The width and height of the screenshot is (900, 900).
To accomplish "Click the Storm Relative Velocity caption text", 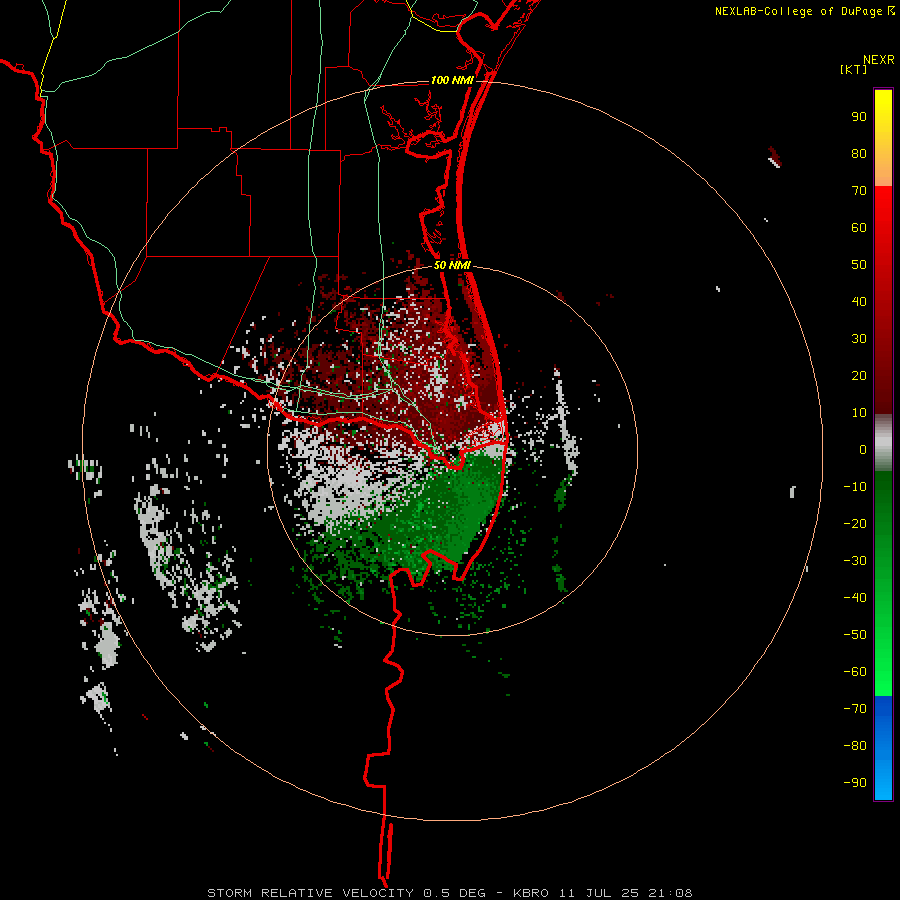I will point(310,893).
